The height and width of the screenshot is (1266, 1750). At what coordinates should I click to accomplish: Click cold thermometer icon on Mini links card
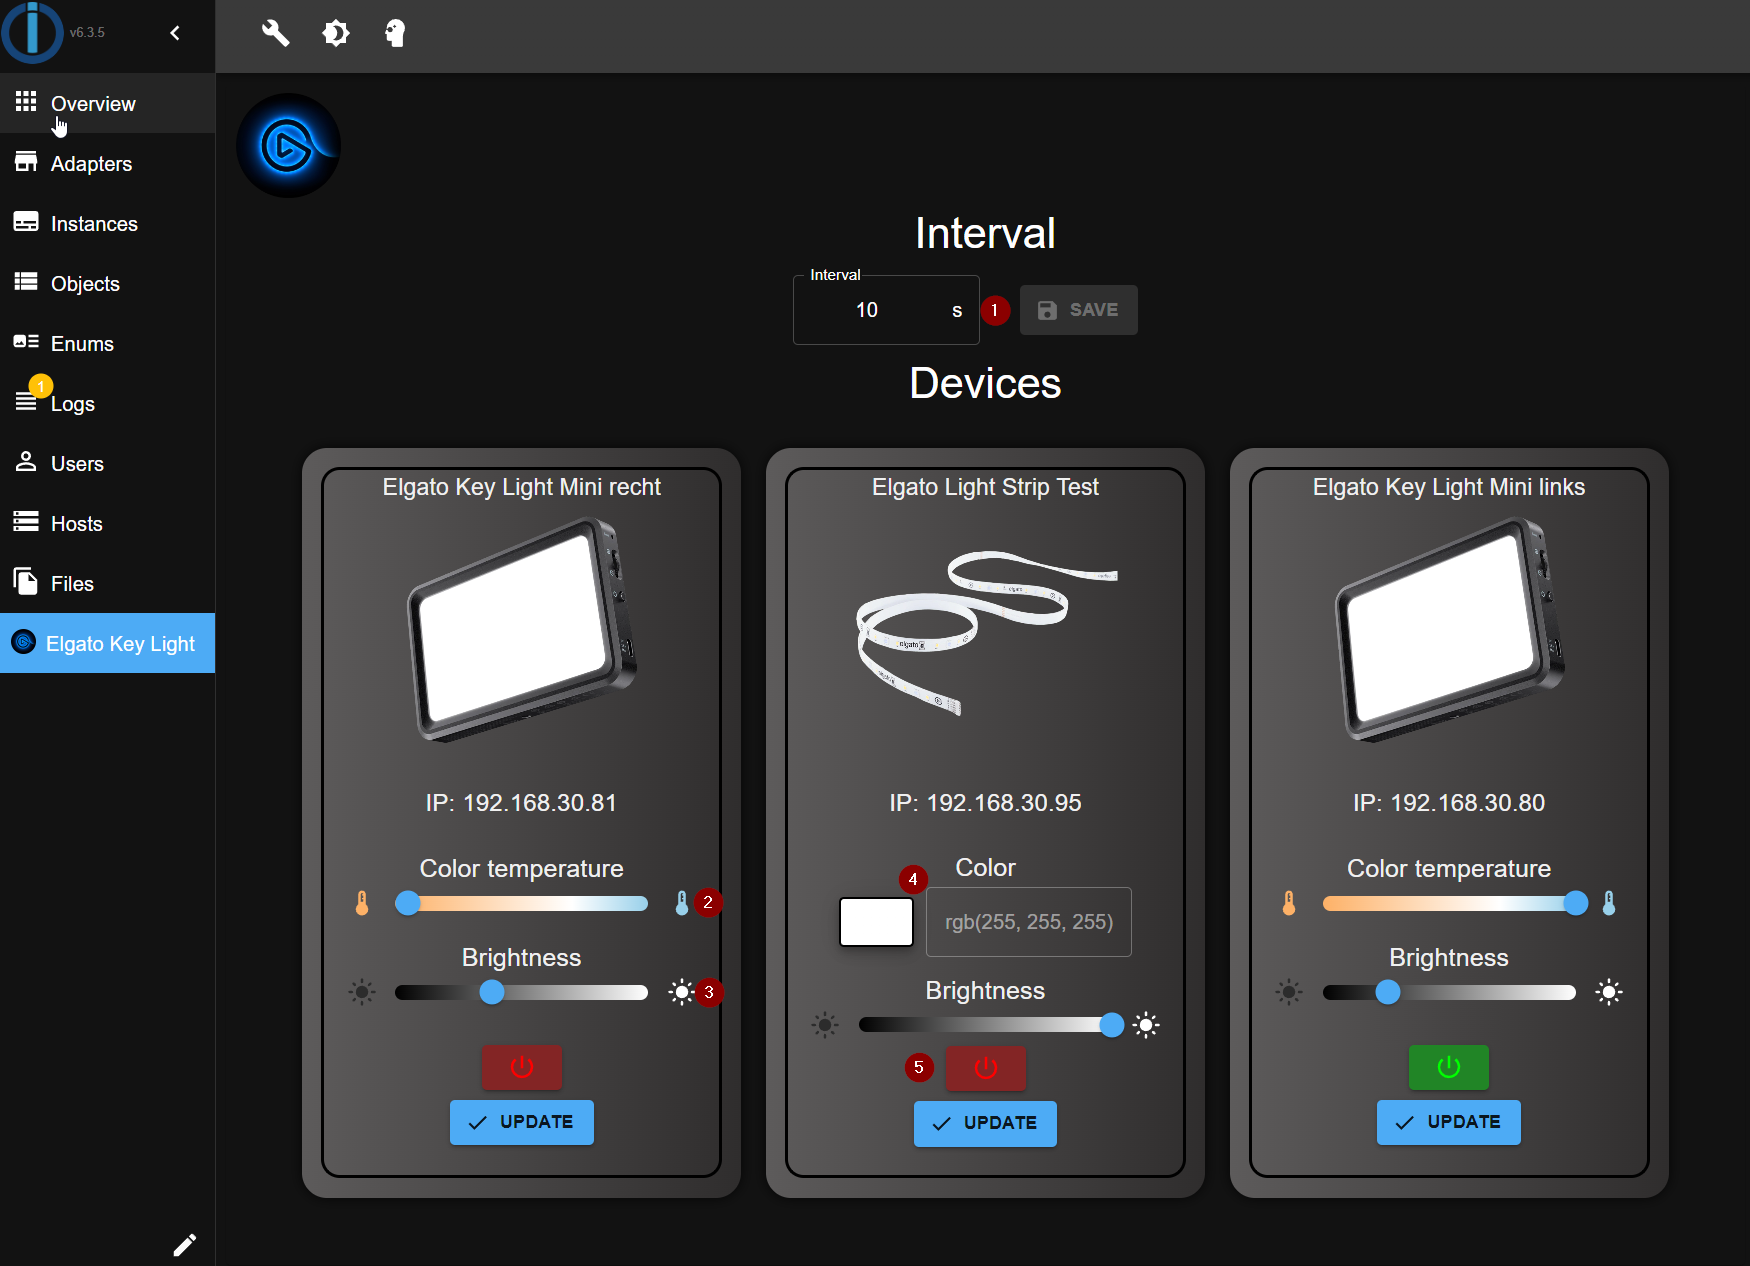pyautogui.click(x=1609, y=903)
